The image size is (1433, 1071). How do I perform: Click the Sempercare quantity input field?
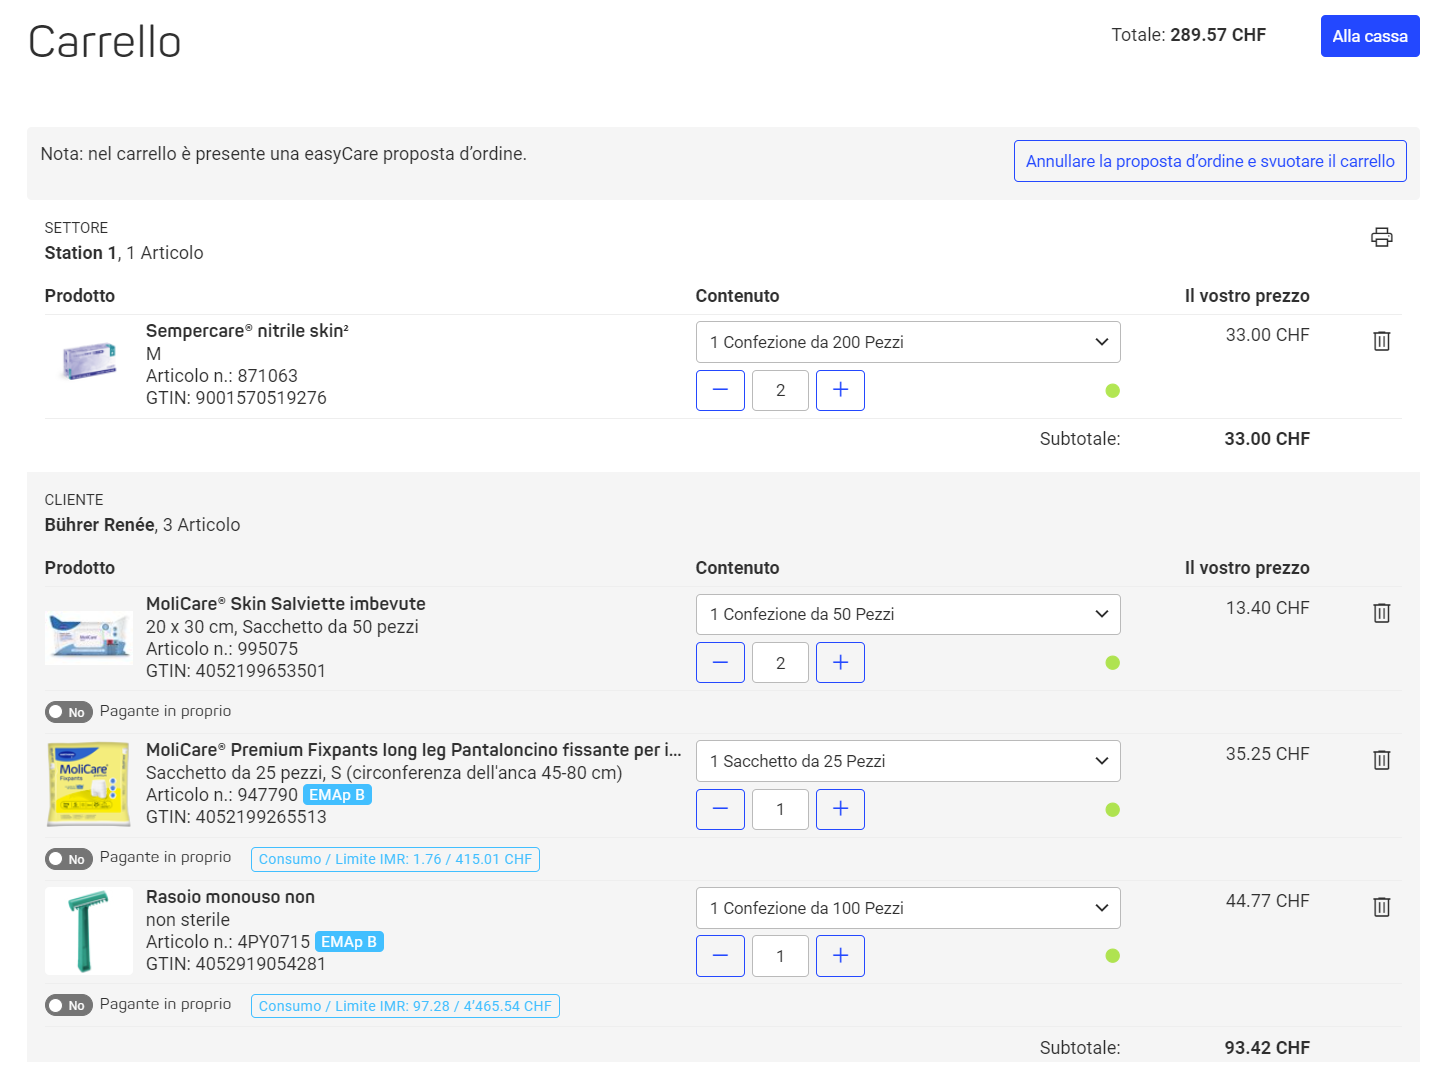tap(780, 390)
